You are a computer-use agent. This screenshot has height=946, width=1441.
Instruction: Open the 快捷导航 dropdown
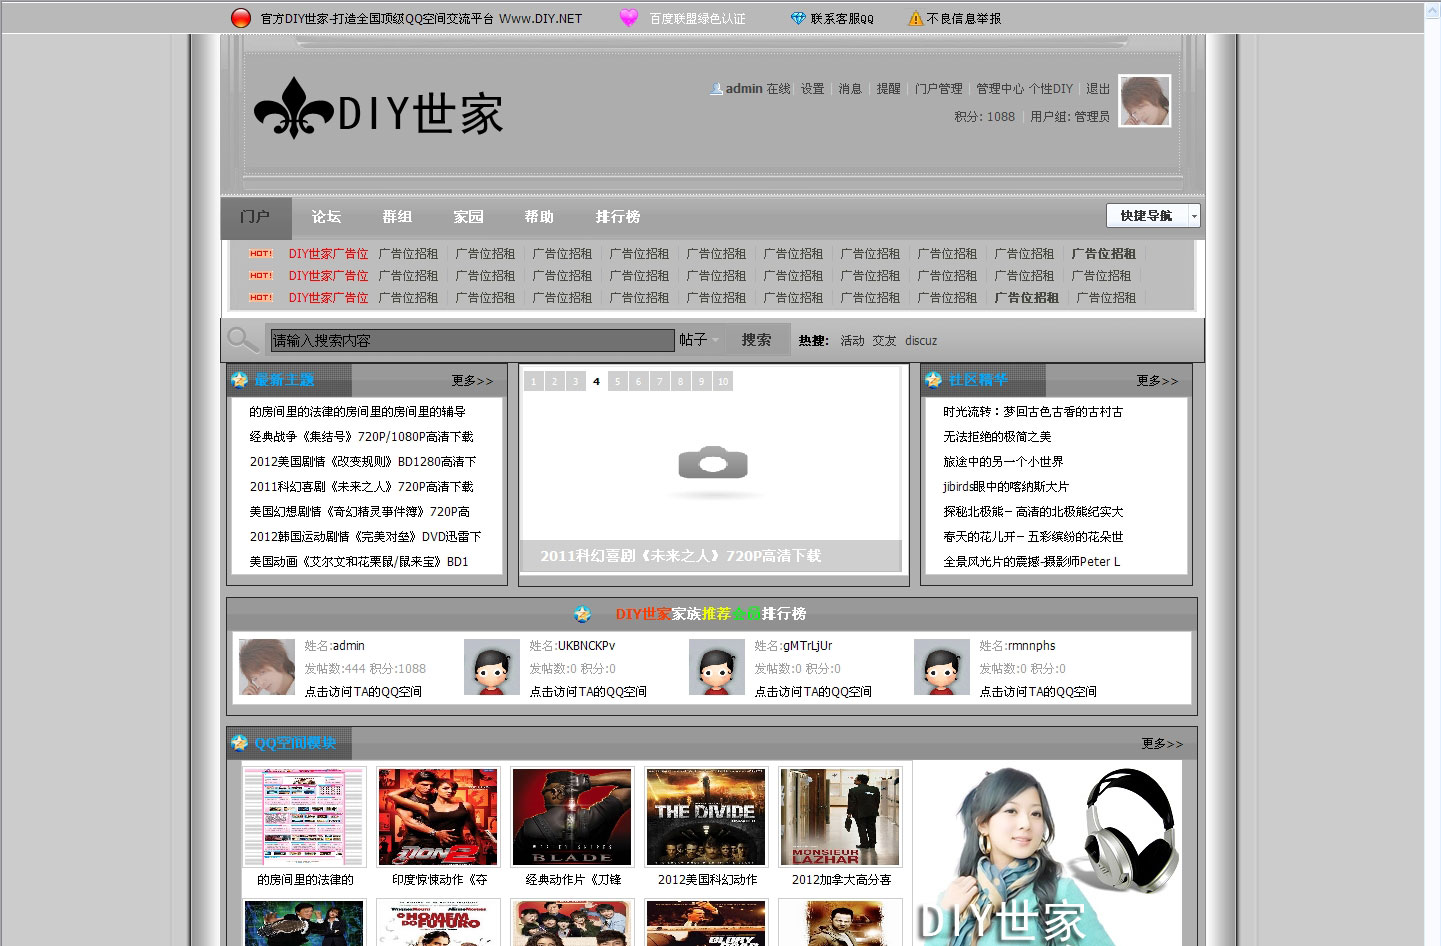tap(1152, 216)
